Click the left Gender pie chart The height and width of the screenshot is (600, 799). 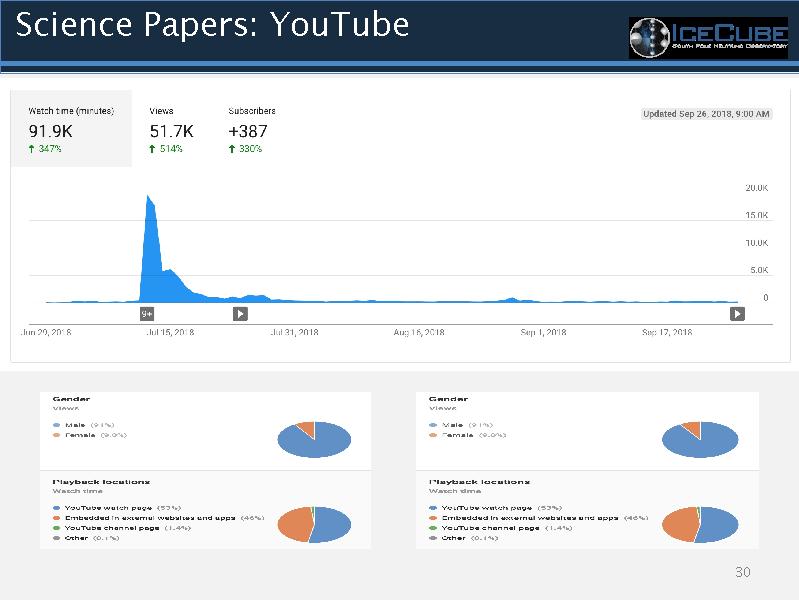[314, 439]
